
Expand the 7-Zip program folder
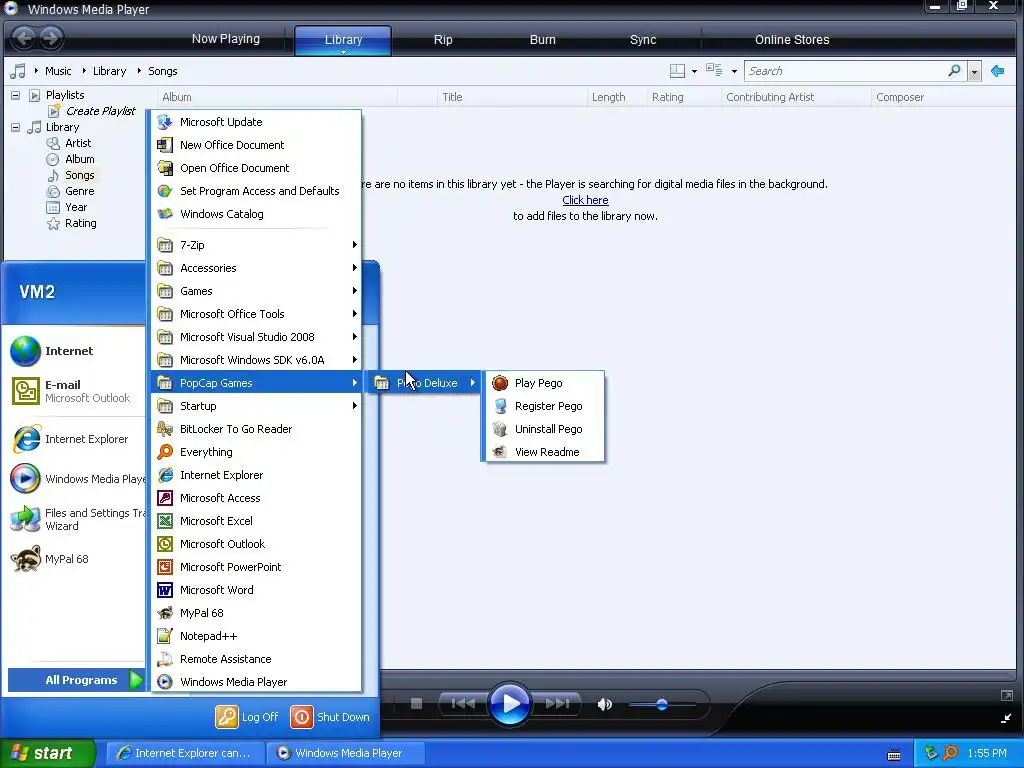(x=256, y=245)
